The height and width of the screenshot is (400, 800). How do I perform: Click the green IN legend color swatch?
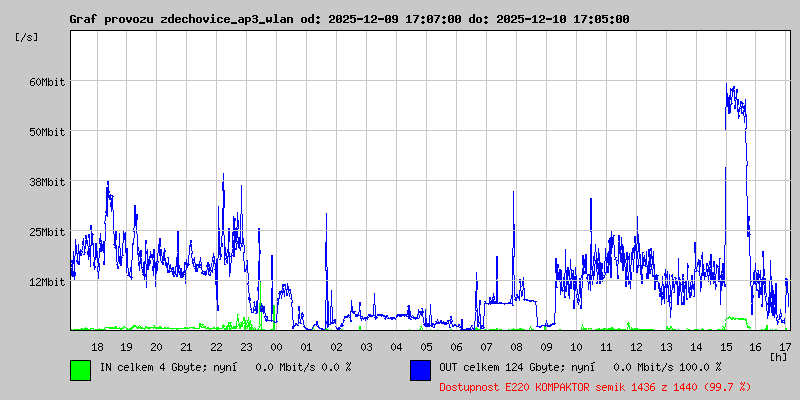81,370
